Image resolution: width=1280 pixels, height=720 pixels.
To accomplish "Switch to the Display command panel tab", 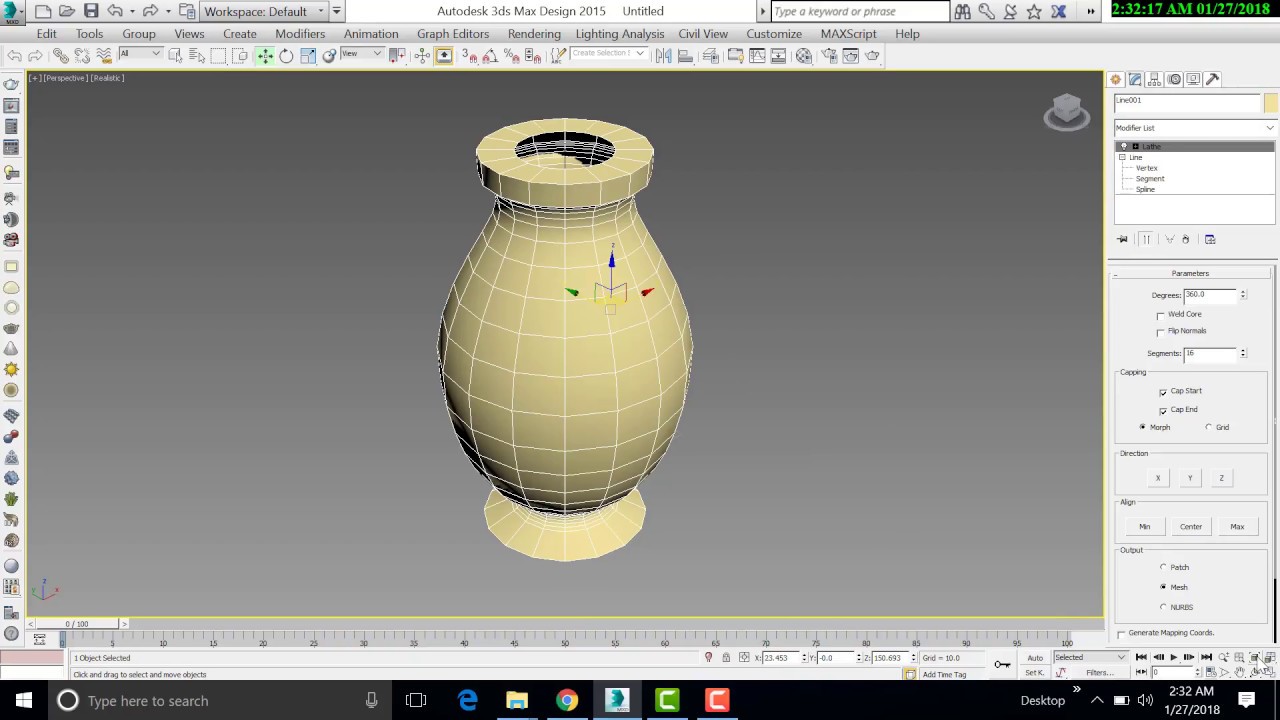I will point(1193,80).
